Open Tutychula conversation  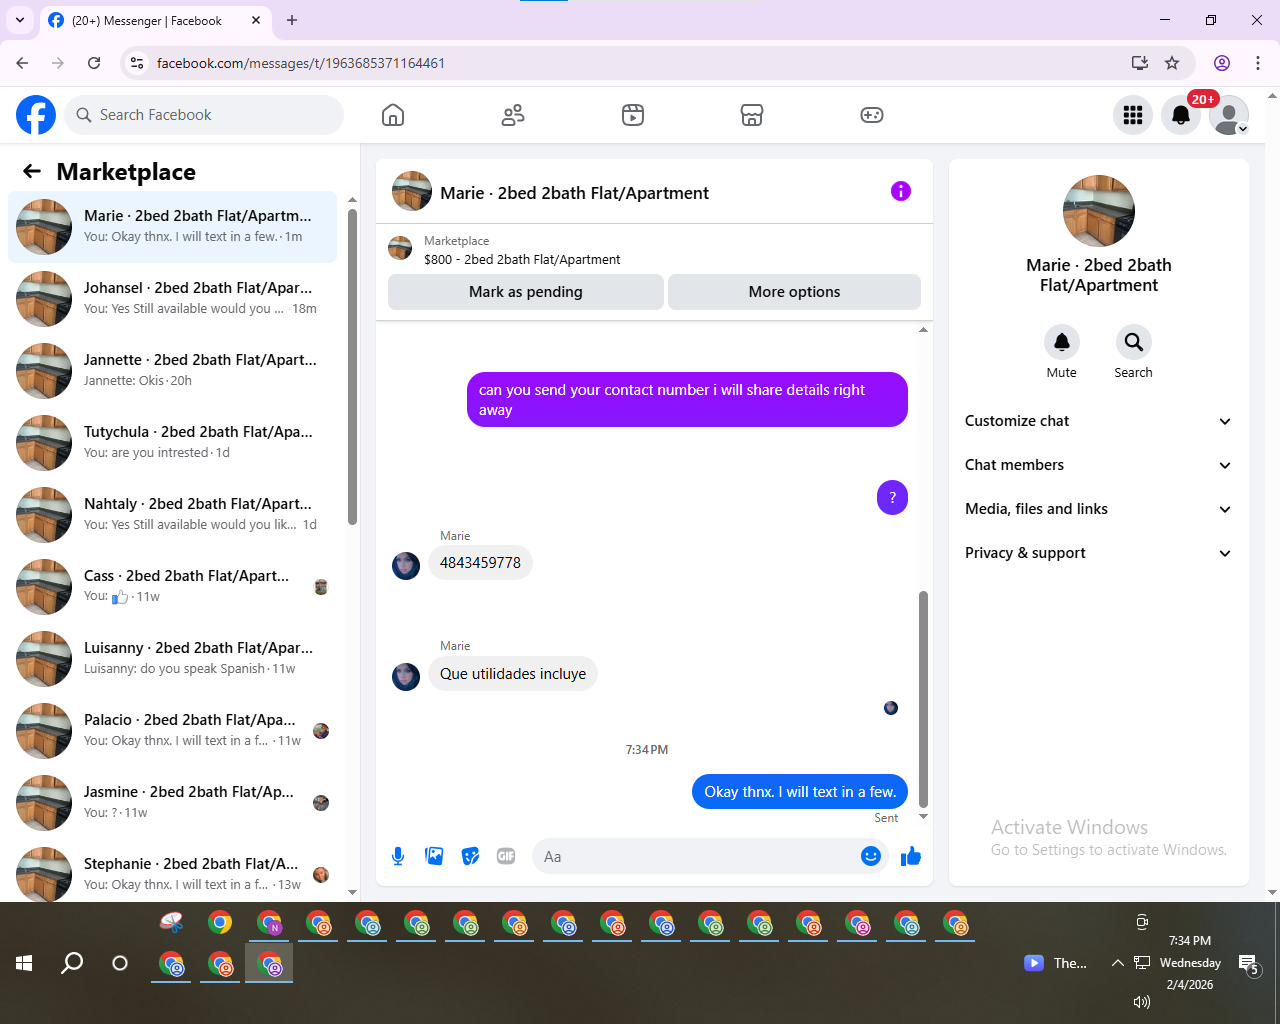click(172, 443)
